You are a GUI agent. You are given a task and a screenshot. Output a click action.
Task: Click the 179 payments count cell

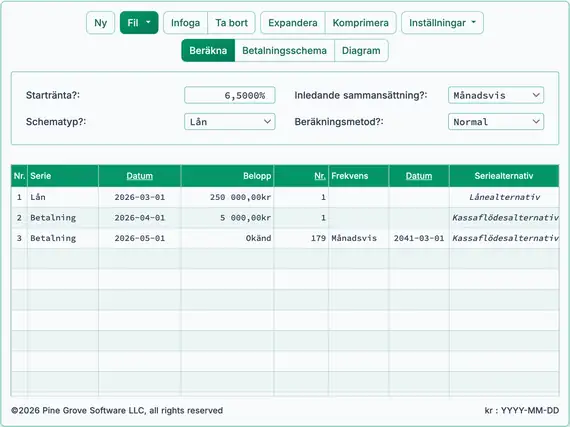coord(301,238)
